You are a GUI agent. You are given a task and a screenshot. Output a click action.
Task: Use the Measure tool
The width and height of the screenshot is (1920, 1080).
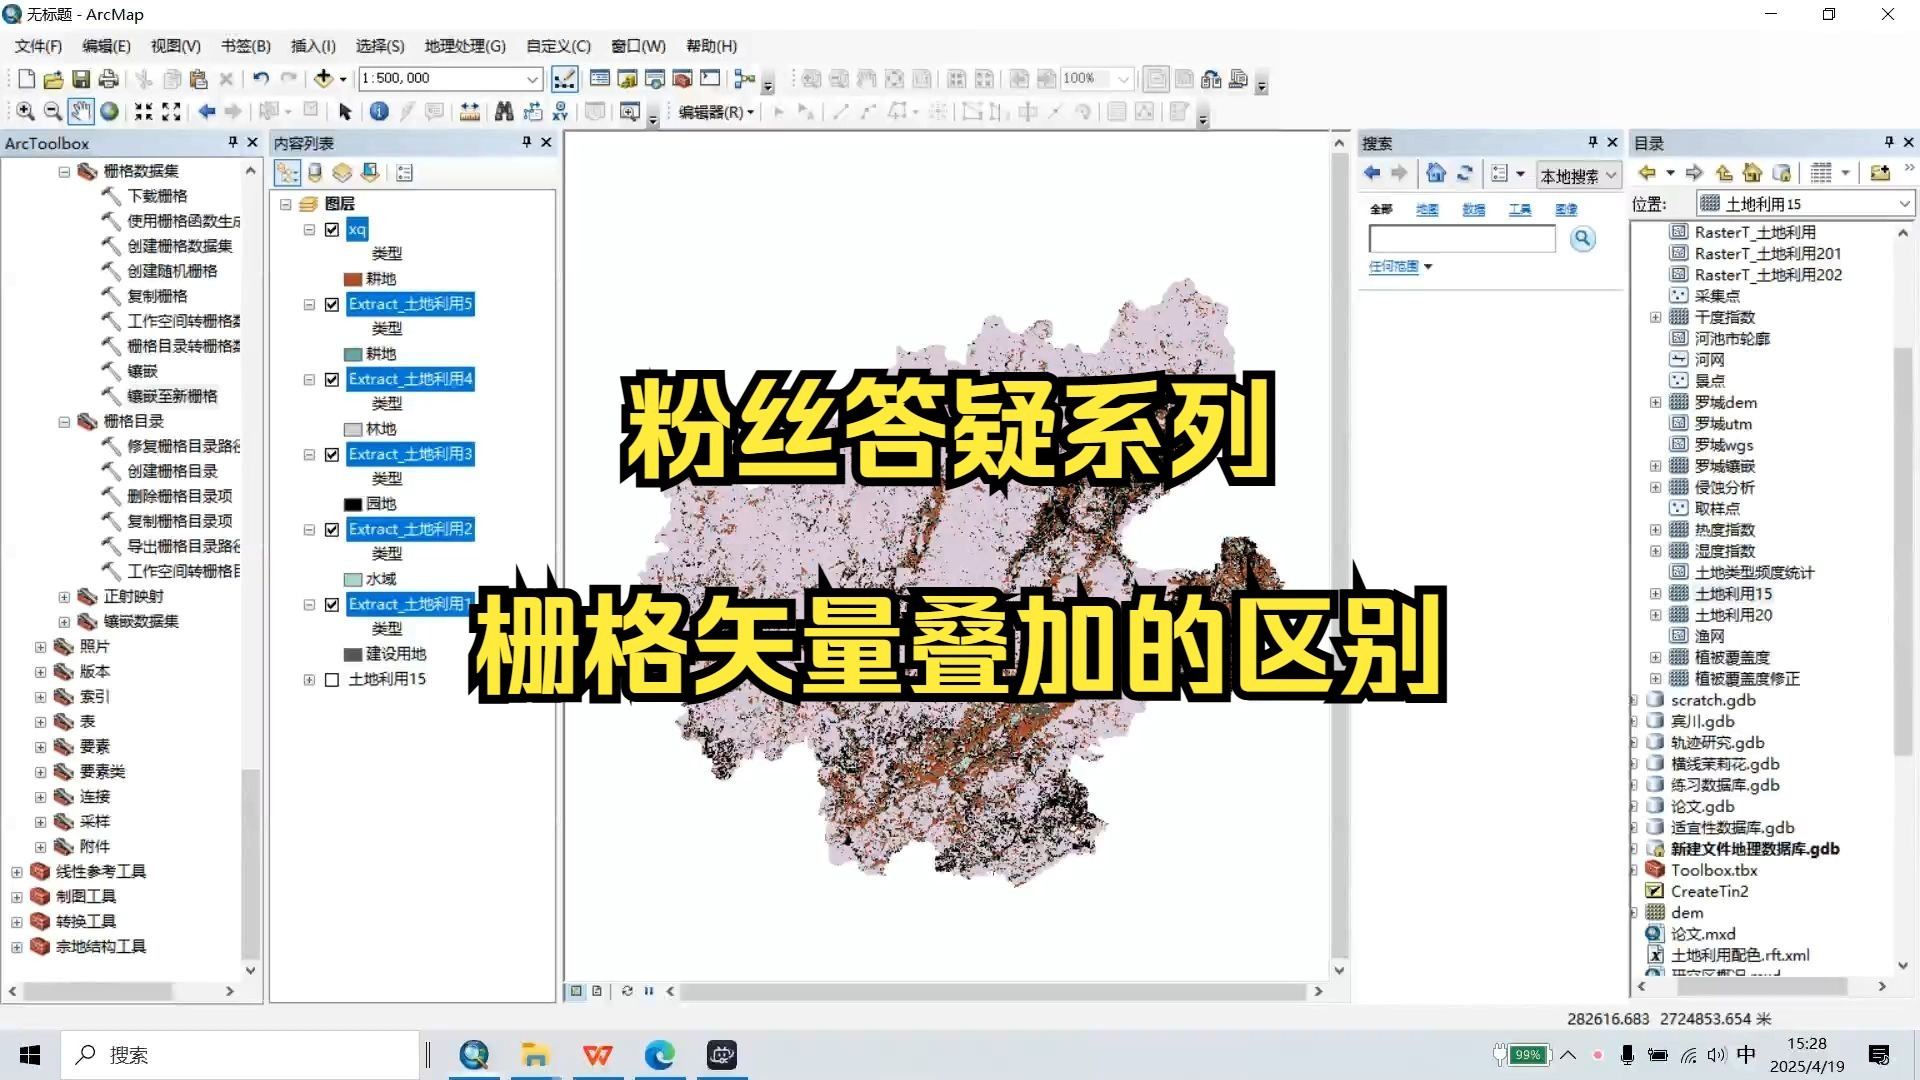point(469,111)
